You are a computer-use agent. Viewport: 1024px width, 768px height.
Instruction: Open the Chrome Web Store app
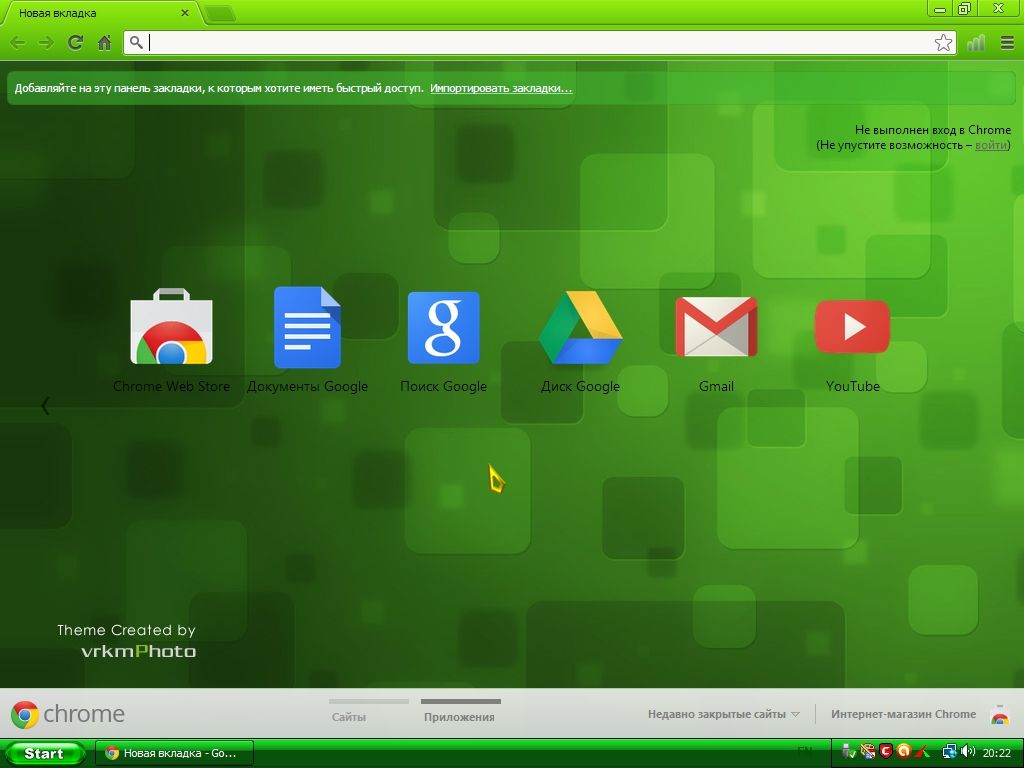[x=171, y=340]
